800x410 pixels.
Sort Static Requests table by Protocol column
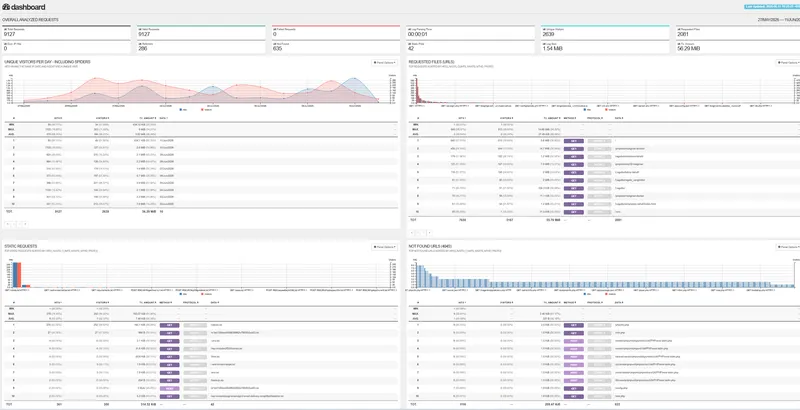point(191,302)
